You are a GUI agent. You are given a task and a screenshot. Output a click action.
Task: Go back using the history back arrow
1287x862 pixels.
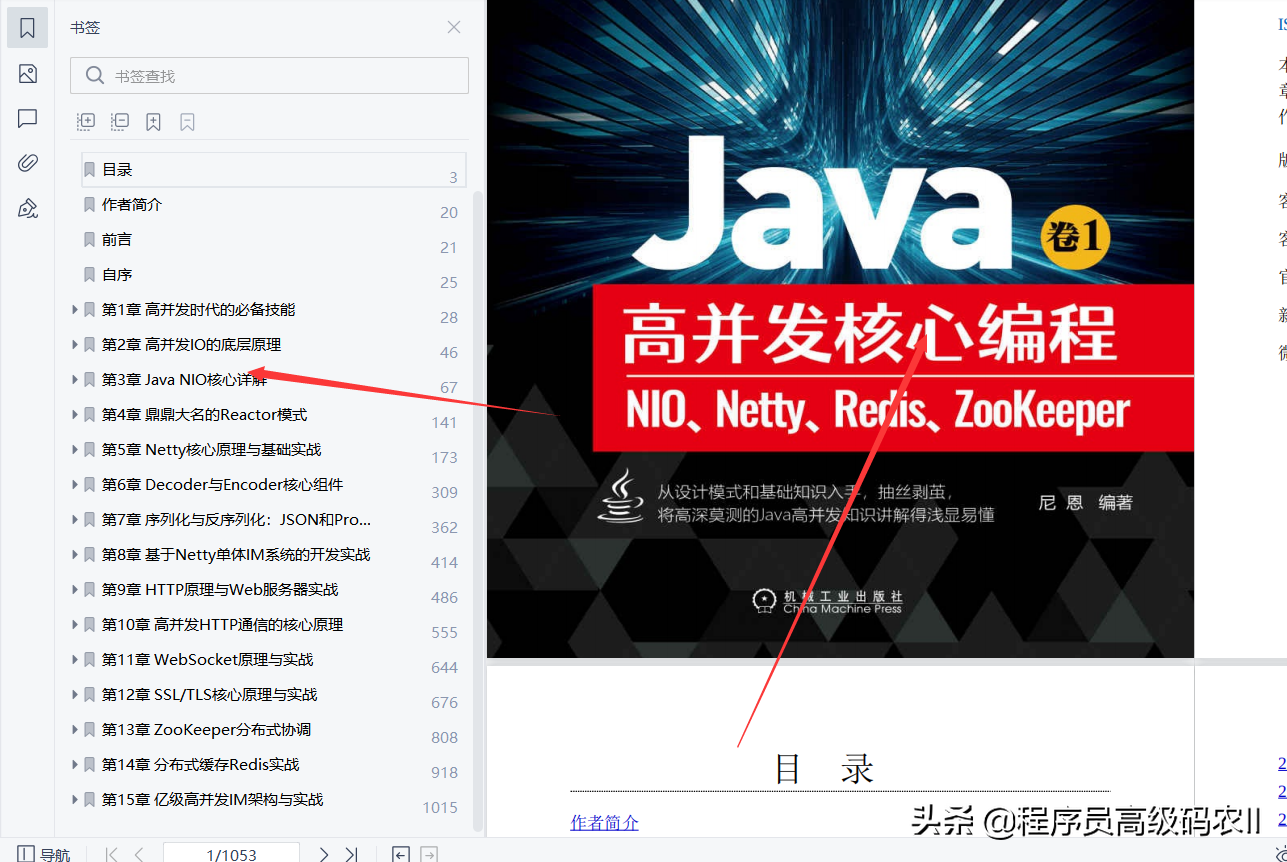coord(400,855)
